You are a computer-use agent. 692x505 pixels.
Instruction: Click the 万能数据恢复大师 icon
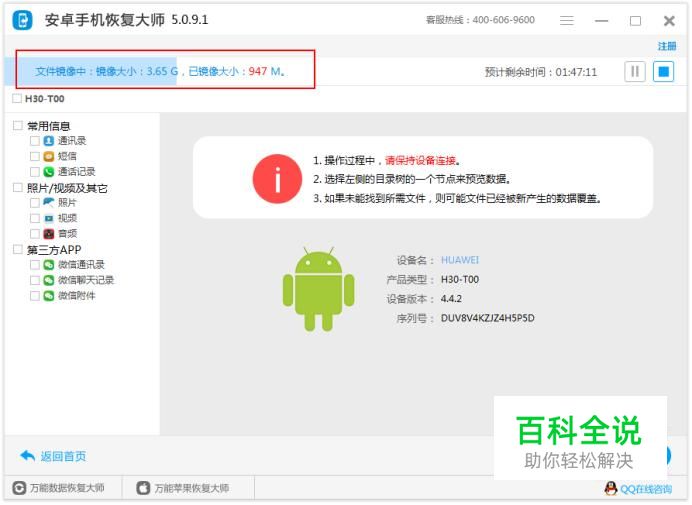pyautogui.click(x=19, y=488)
